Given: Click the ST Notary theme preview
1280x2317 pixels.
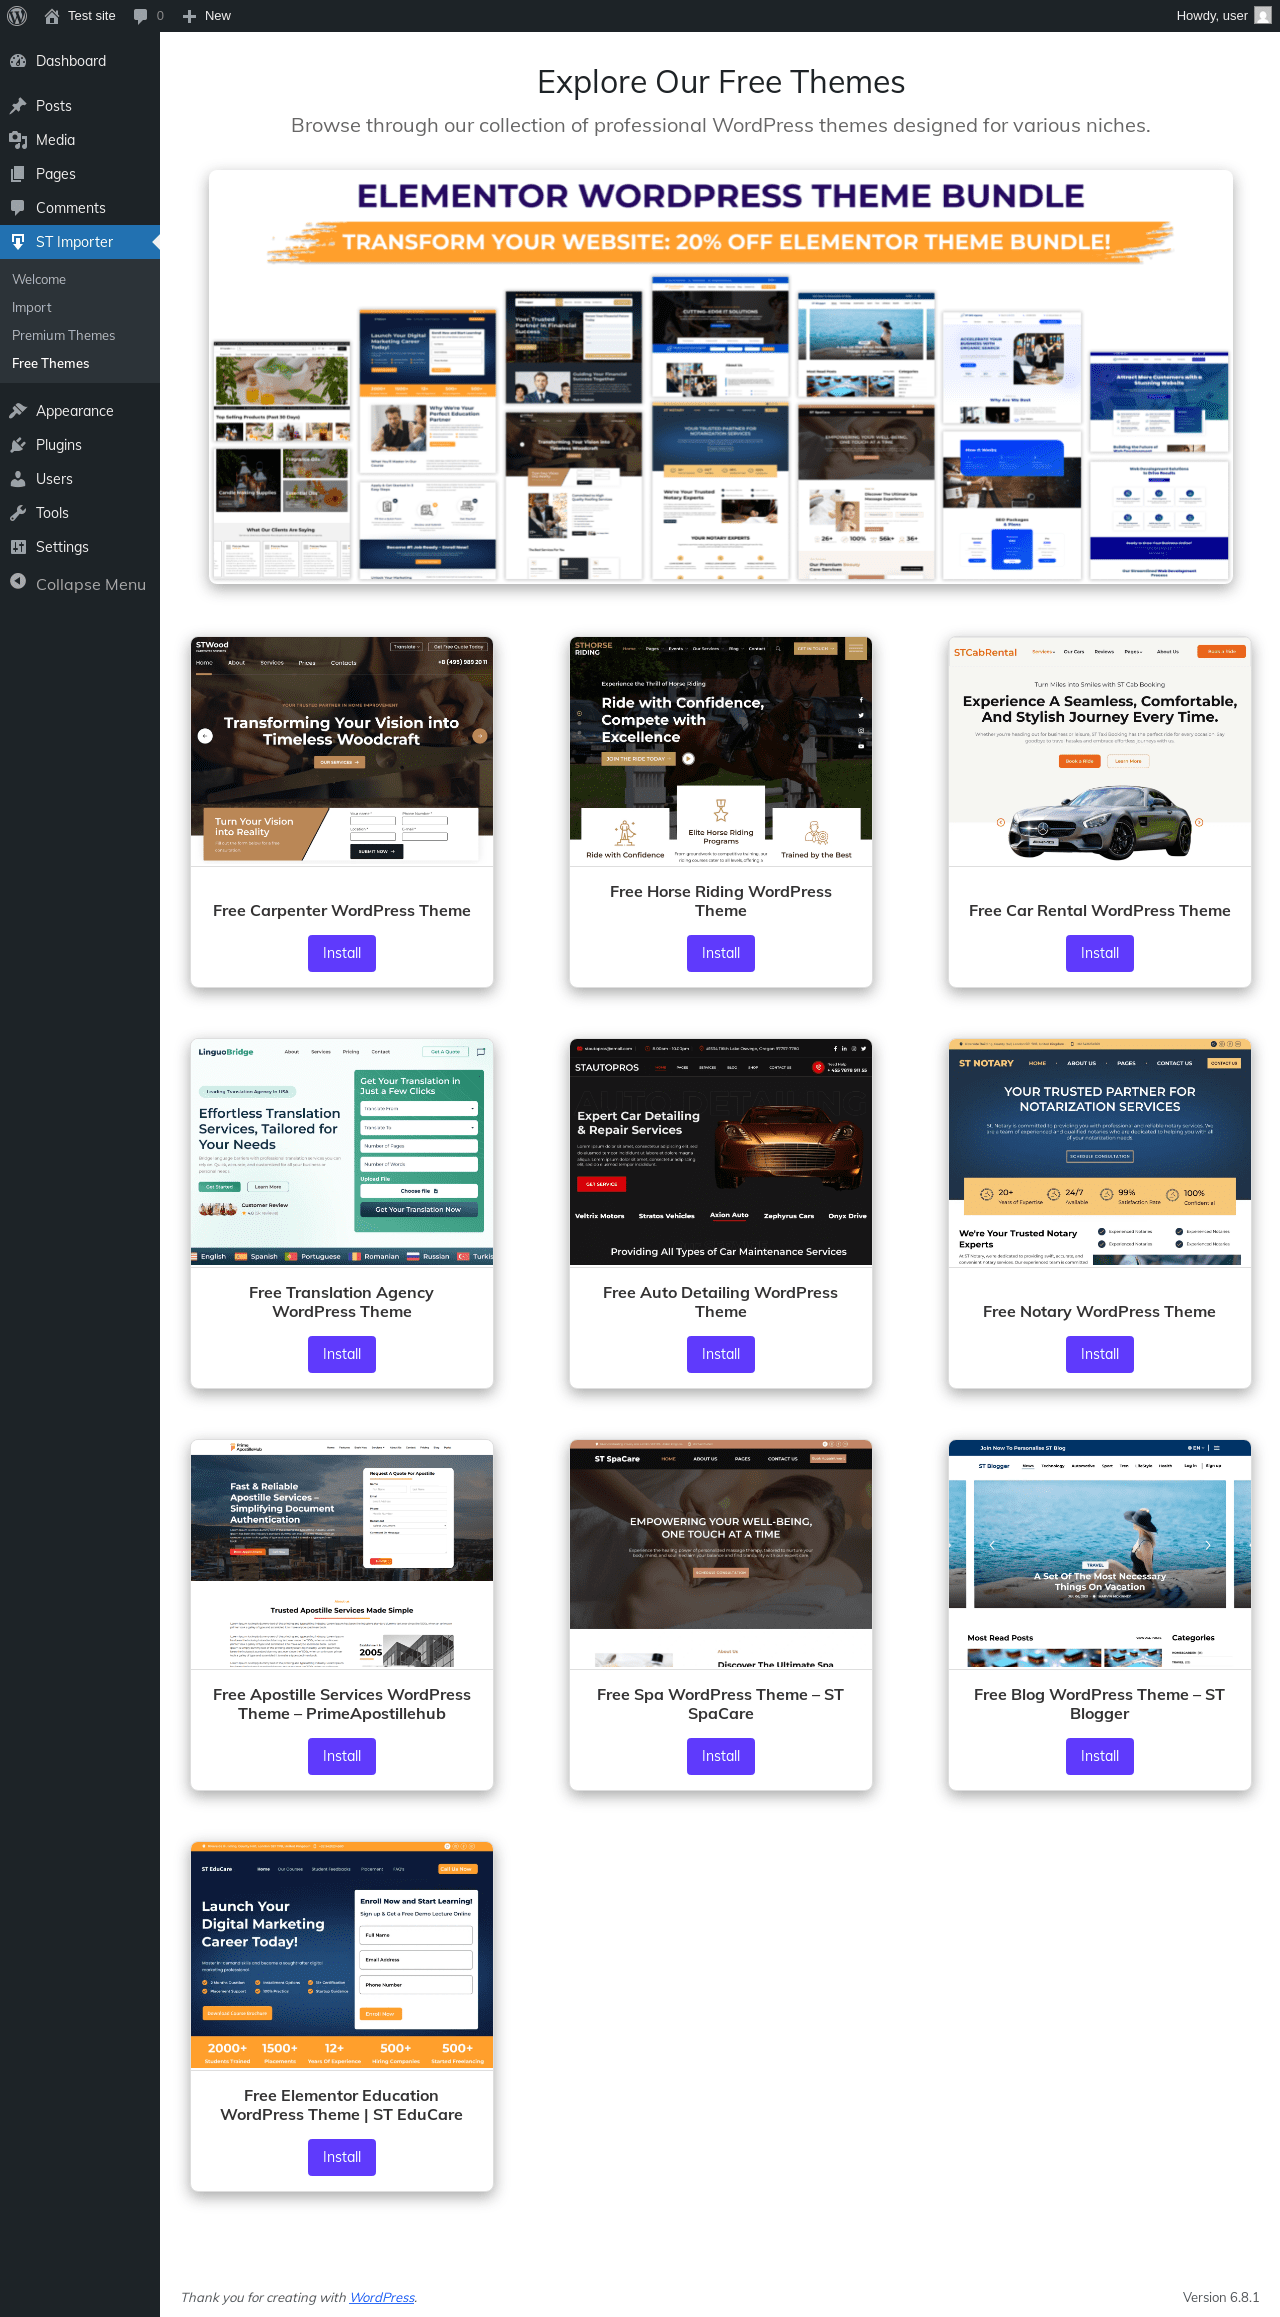Looking at the screenshot, I should (x=1100, y=1153).
